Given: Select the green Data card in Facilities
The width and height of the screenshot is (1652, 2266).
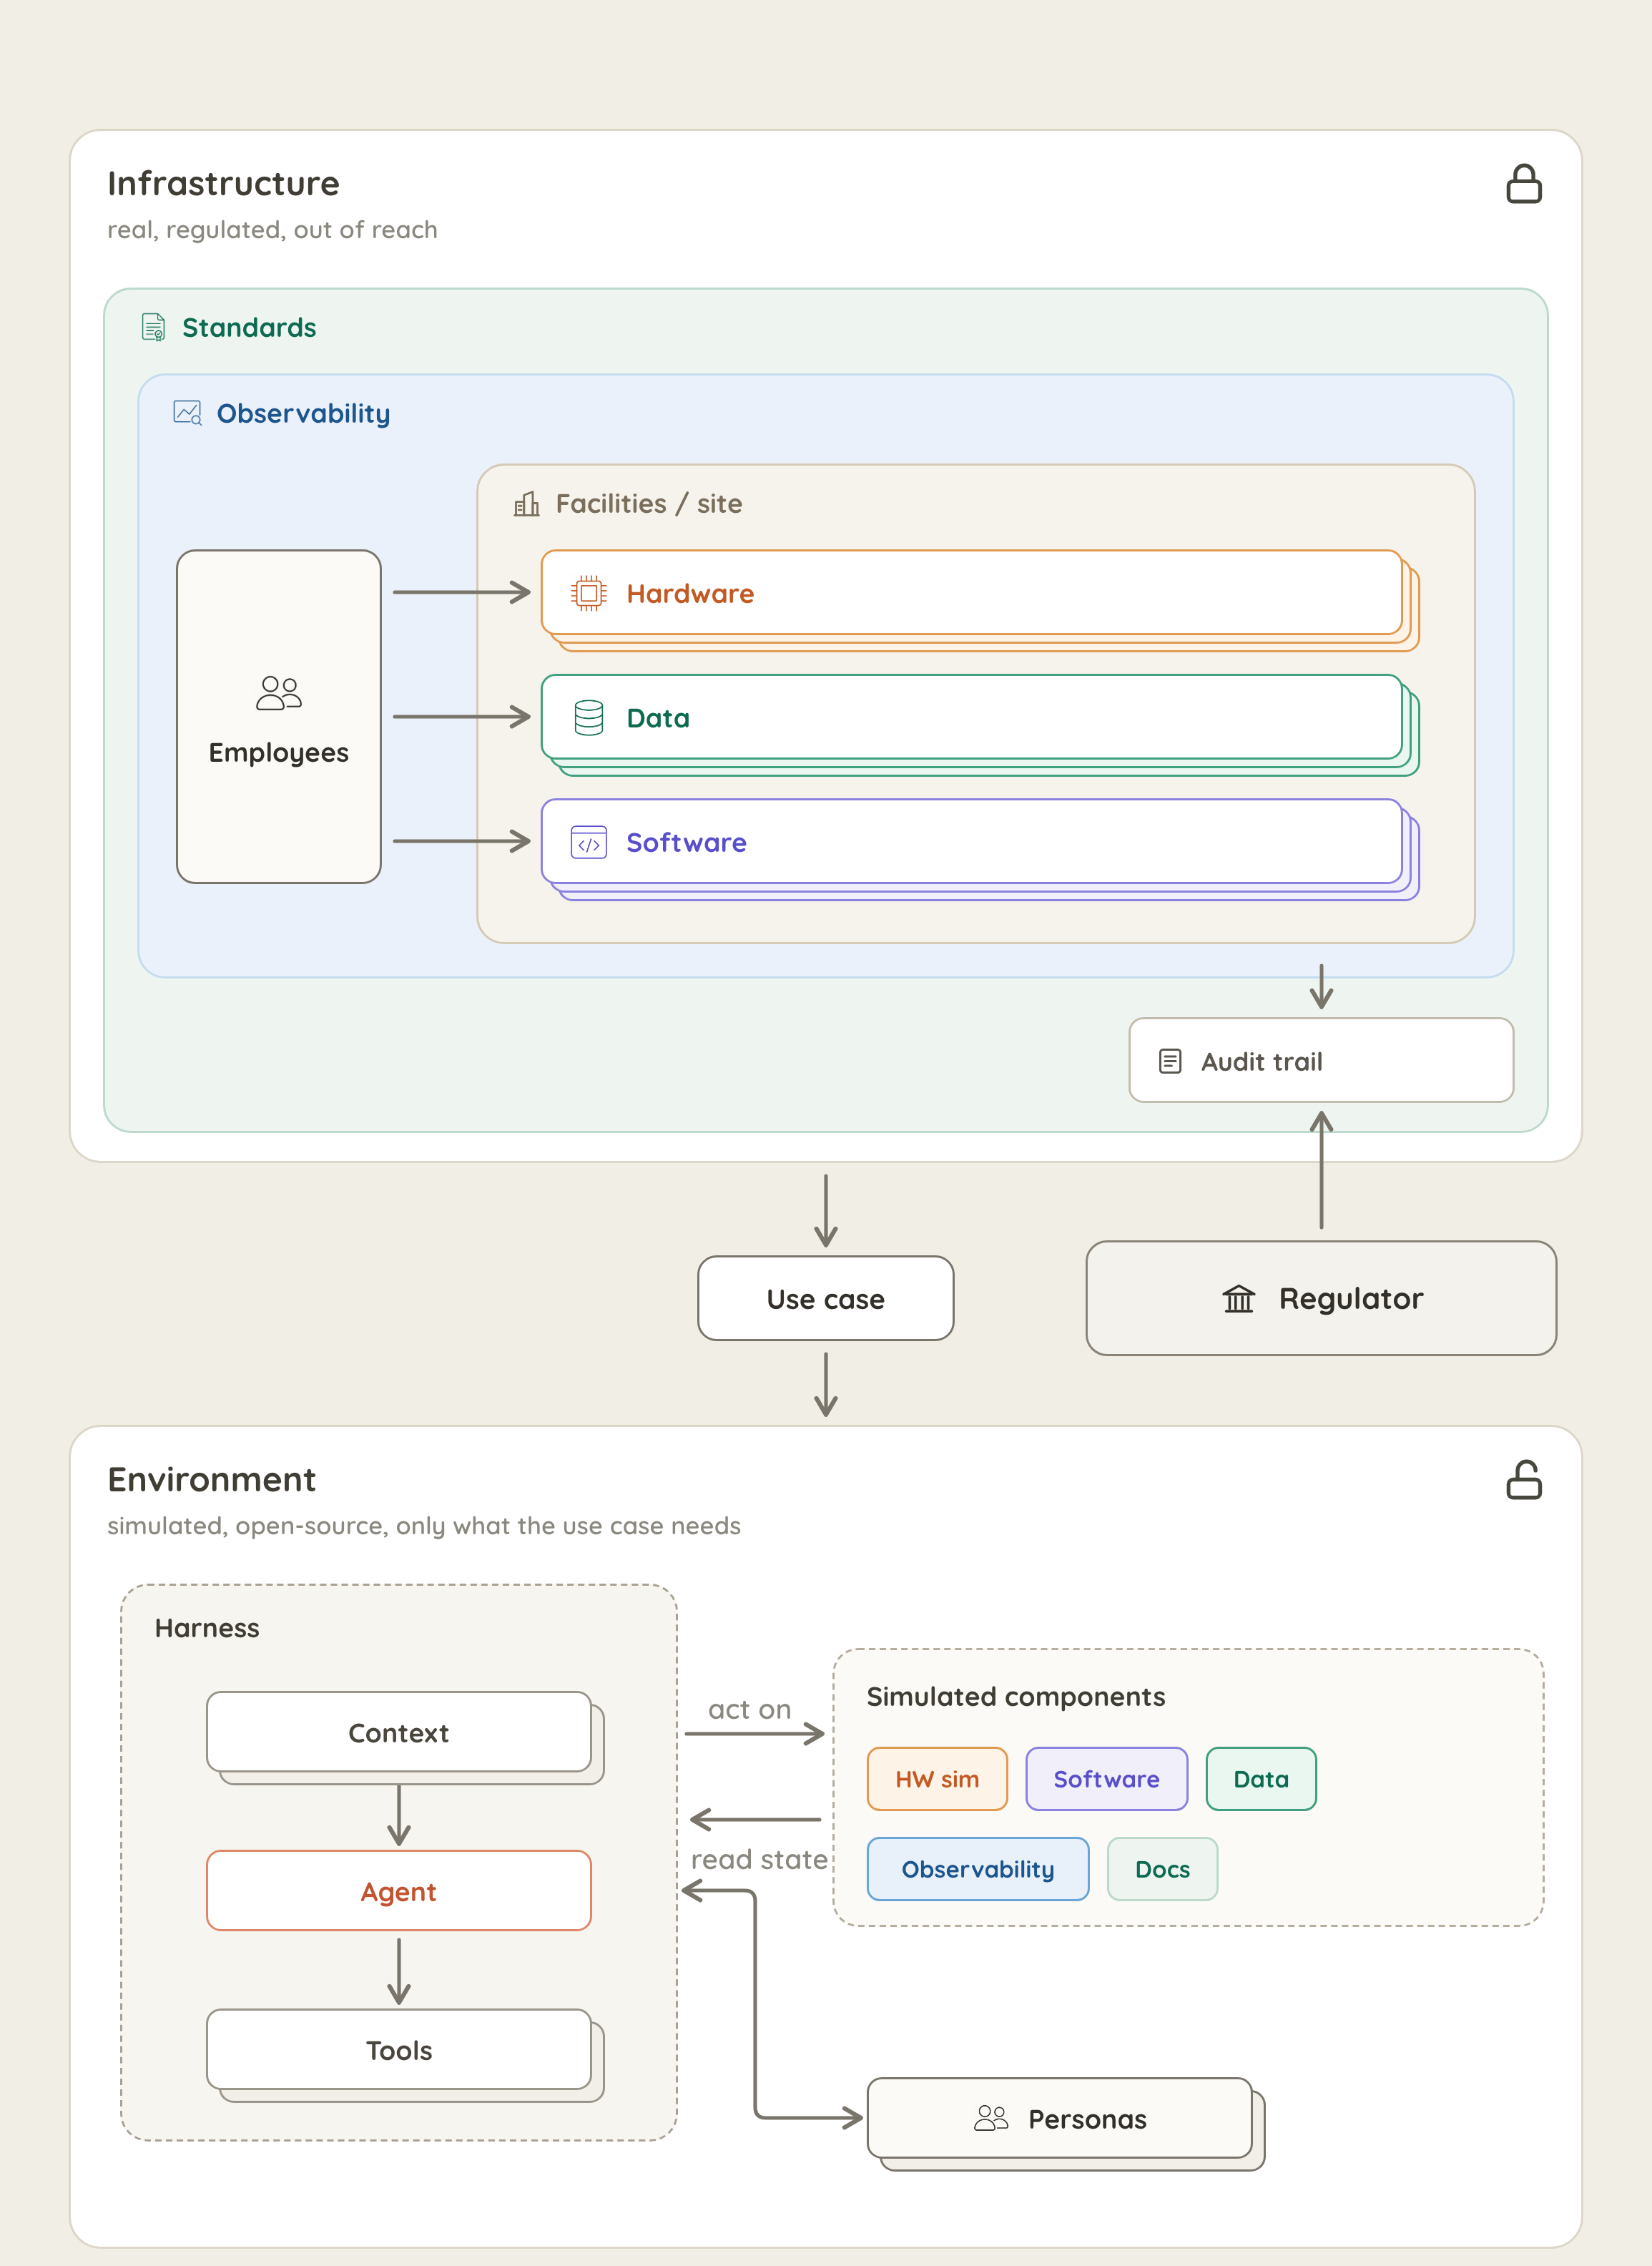Looking at the screenshot, I should coord(971,717).
